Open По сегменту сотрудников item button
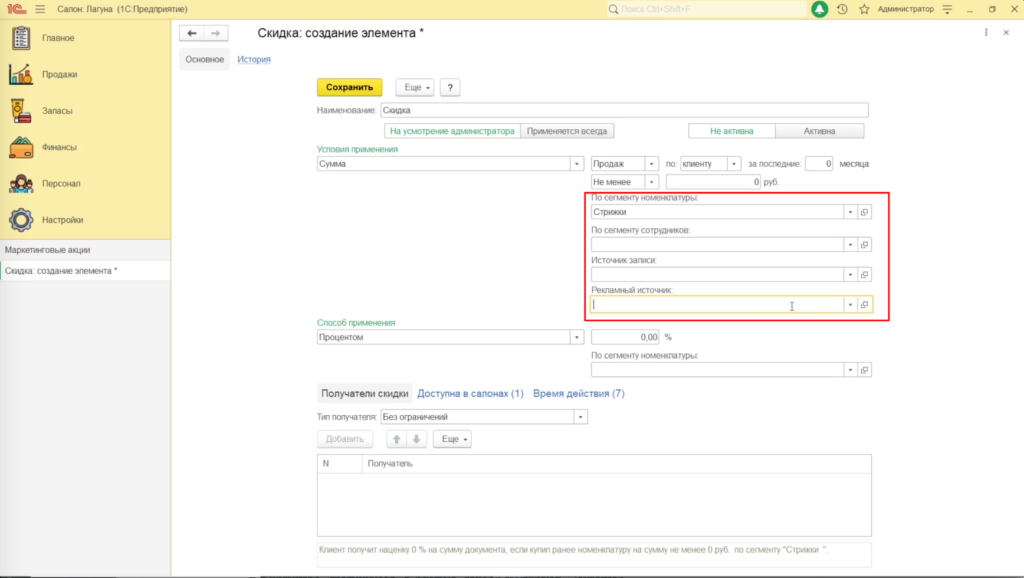Image resolution: width=1024 pixels, height=578 pixels. pos(865,245)
